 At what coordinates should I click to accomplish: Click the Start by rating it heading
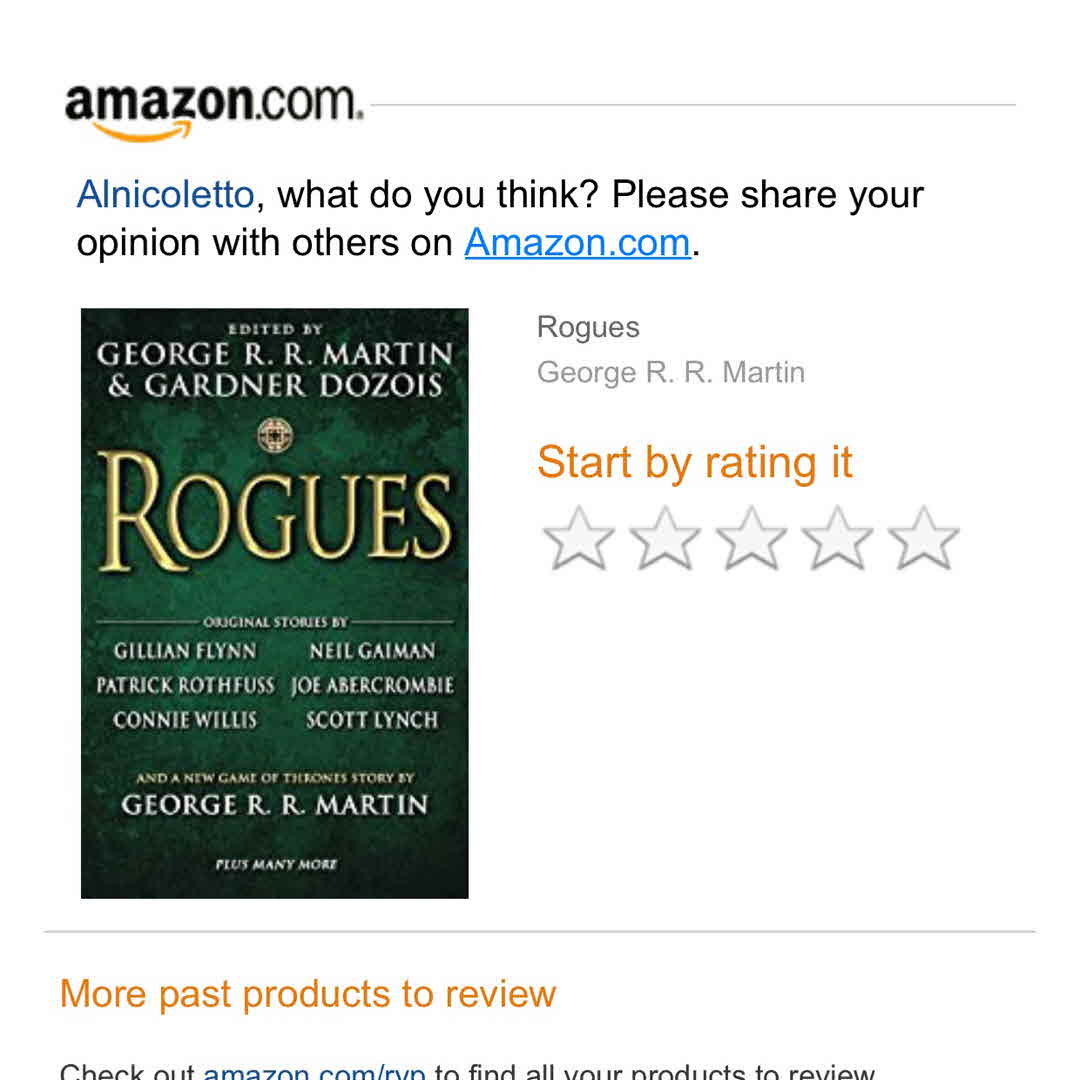tap(695, 462)
